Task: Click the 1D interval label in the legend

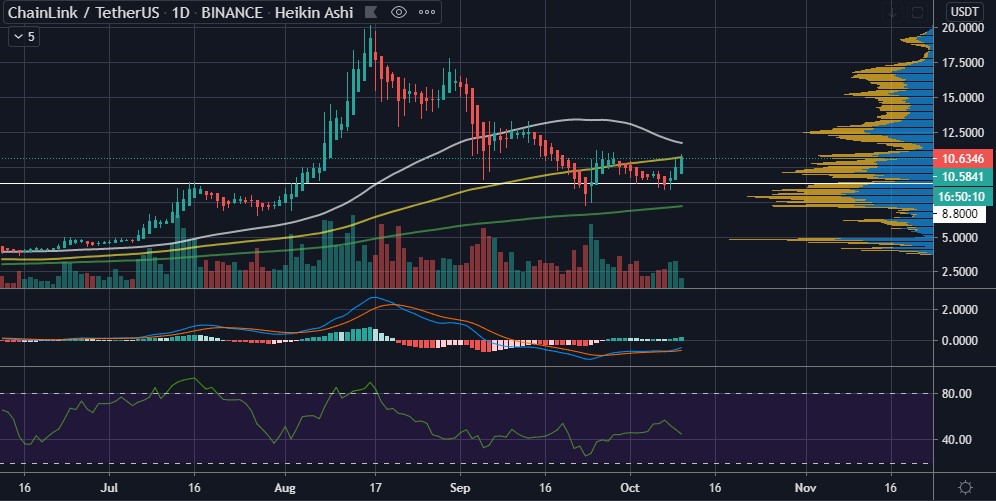Action: click(180, 12)
